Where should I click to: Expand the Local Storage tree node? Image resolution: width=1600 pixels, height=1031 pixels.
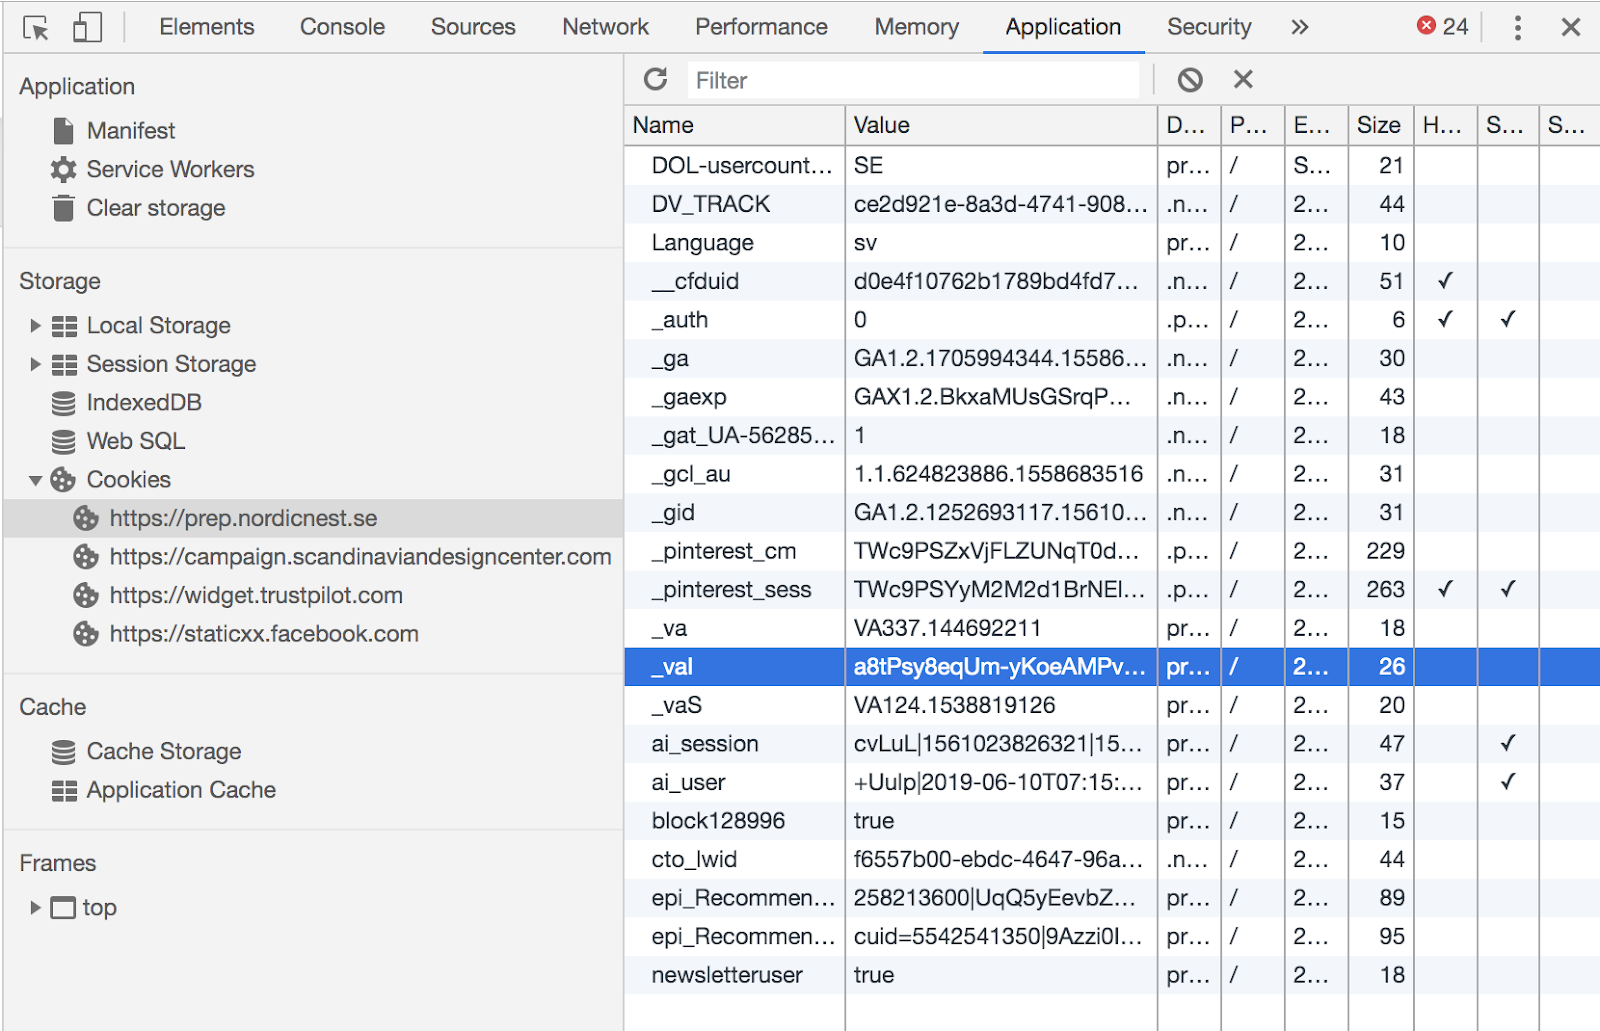point(35,325)
